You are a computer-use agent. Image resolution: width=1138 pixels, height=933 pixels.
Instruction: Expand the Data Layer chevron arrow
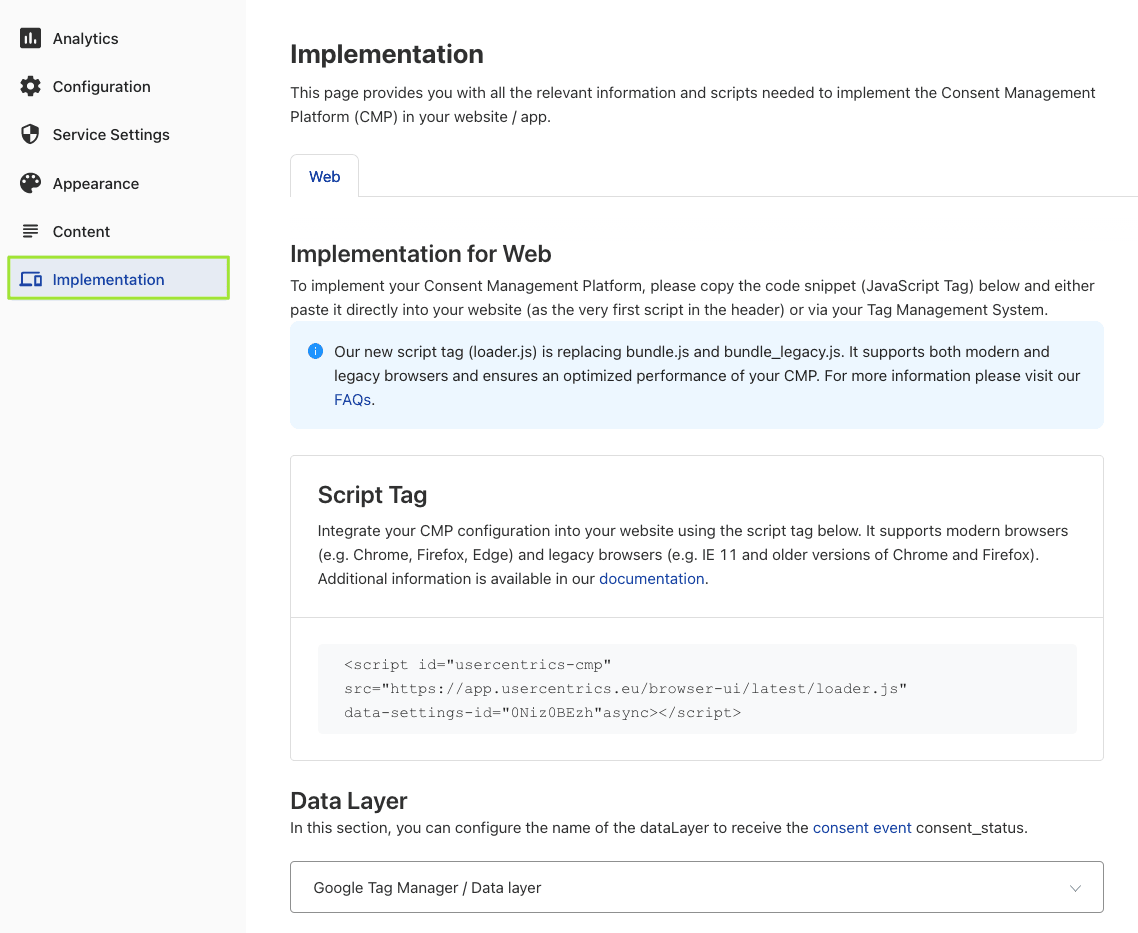(x=1075, y=888)
